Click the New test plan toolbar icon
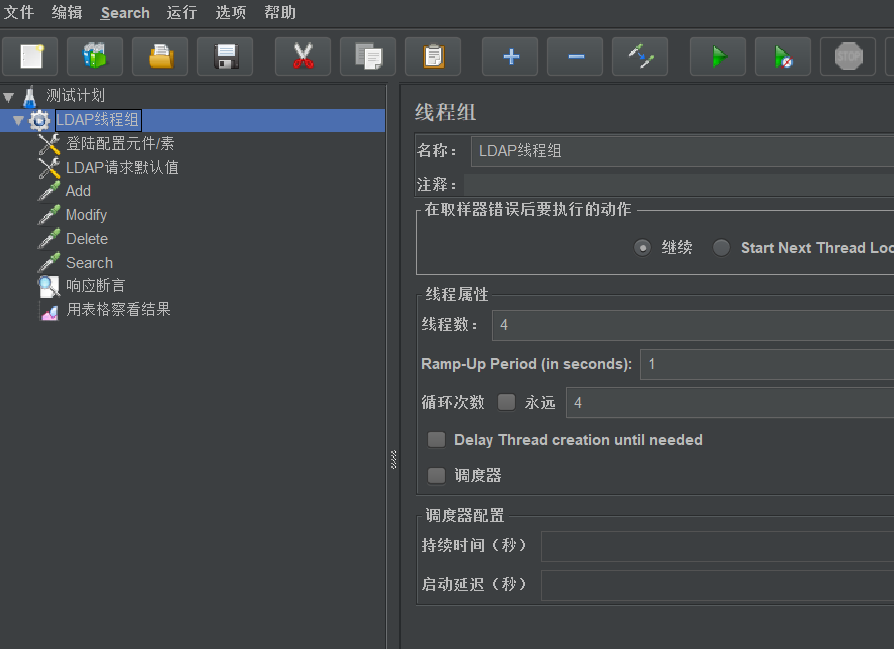The image size is (894, 649). click(30, 56)
